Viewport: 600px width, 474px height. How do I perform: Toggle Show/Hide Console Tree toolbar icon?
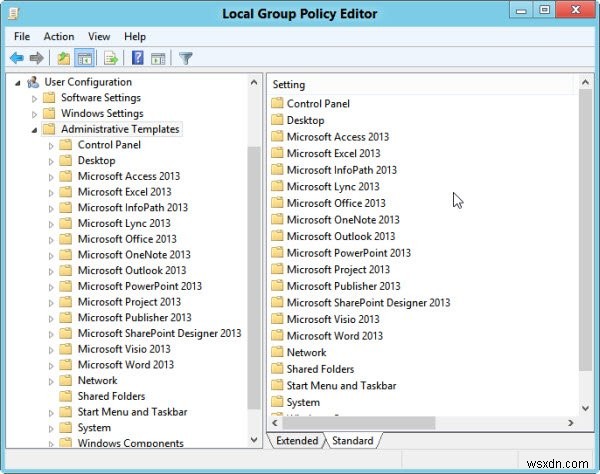click(85, 58)
